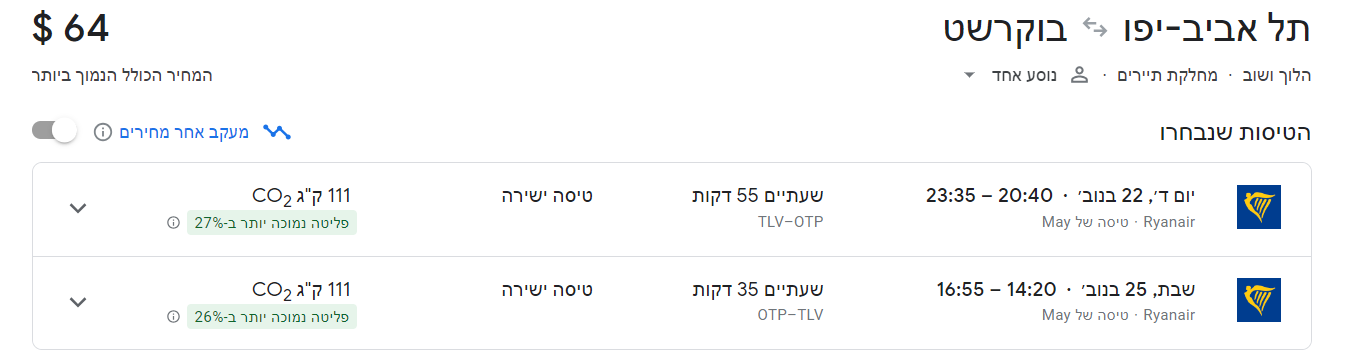Click the 26% lower emissions badge

(x=272, y=316)
